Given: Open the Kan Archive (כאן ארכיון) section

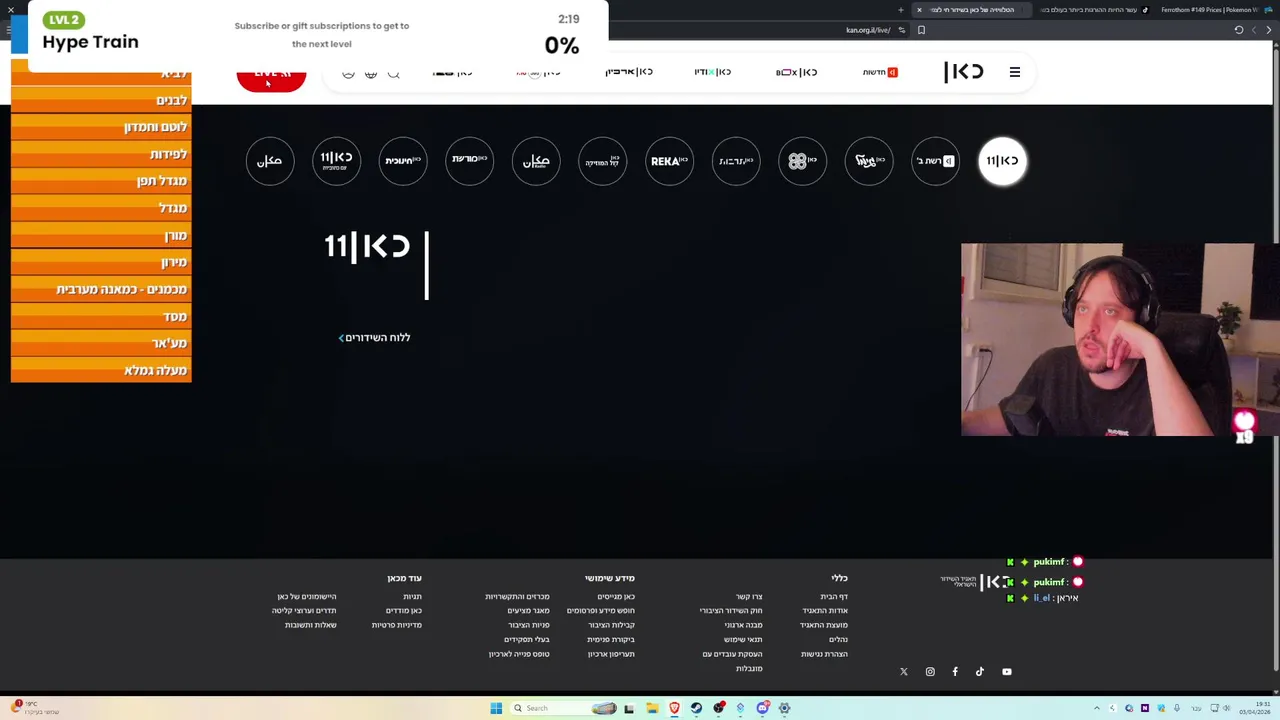Looking at the screenshot, I should coord(629,72).
